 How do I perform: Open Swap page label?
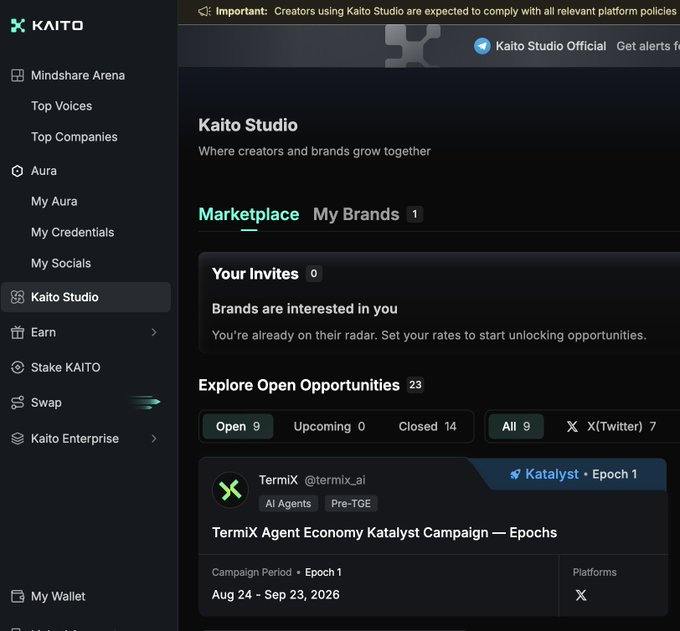46,403
